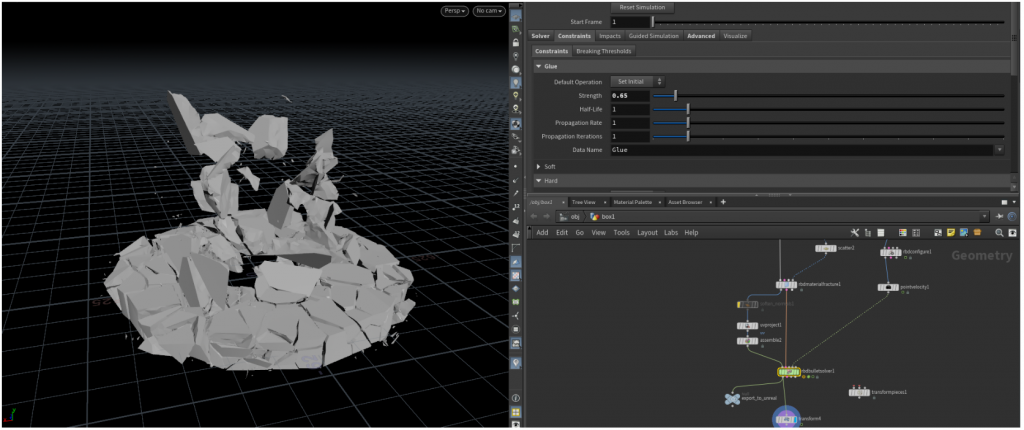Expand the Soft section
Viewport: 1024px width, 430px height.
(539, 167)
